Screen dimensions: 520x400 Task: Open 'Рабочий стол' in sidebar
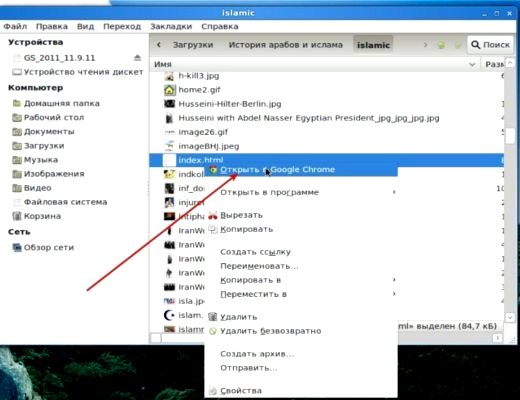coord(54,117)
